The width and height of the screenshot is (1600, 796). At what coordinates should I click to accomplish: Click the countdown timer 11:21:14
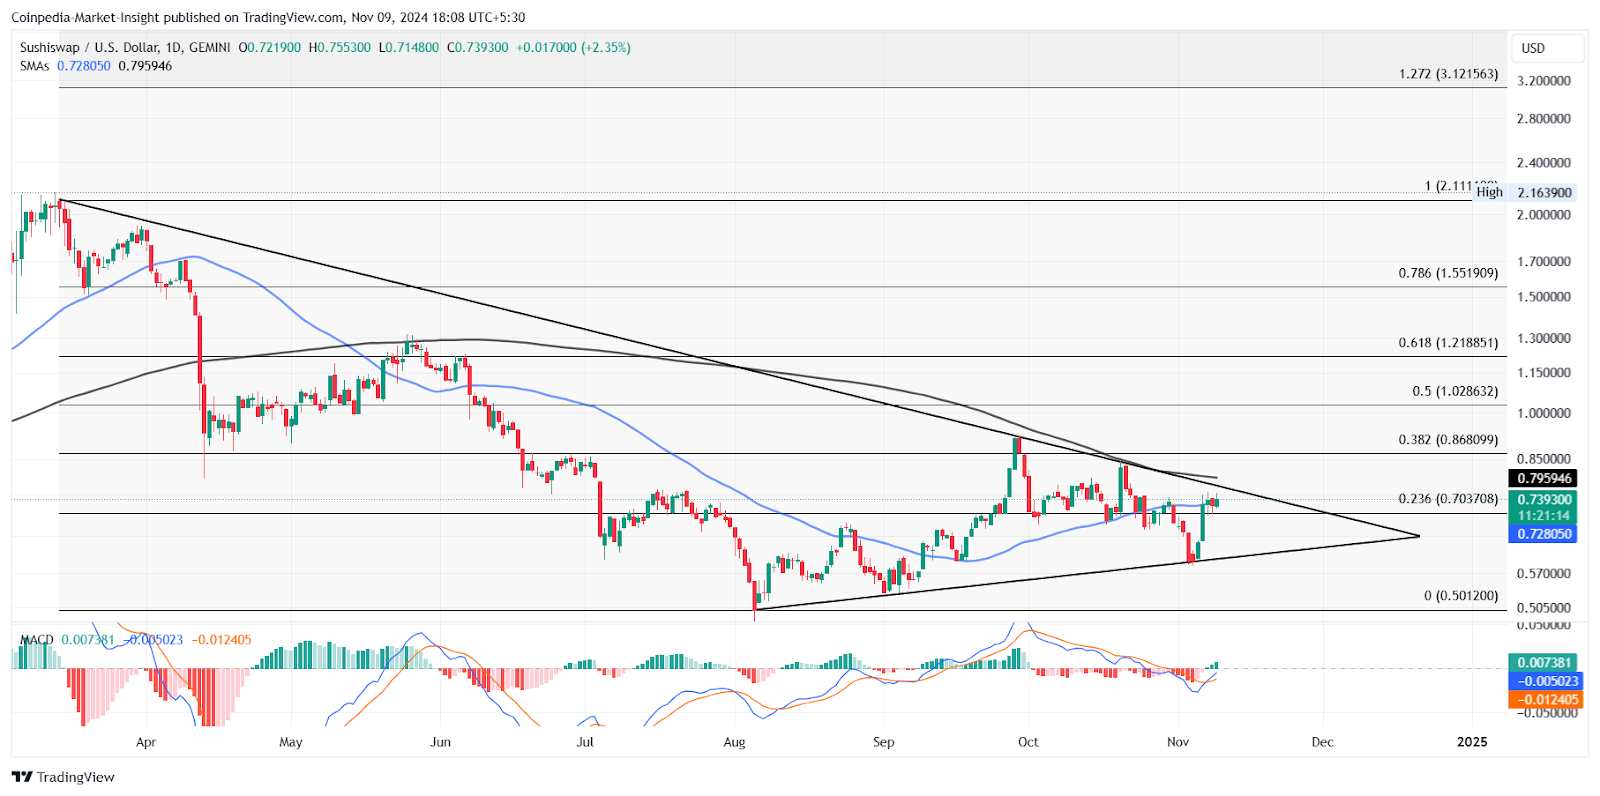(x=1545, y=516)
